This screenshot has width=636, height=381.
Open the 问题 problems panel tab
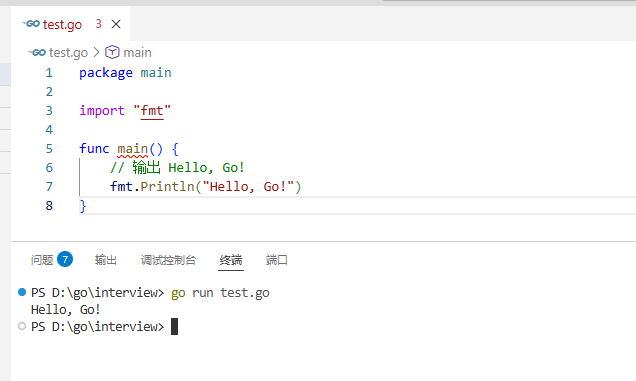tap(42, 260)
